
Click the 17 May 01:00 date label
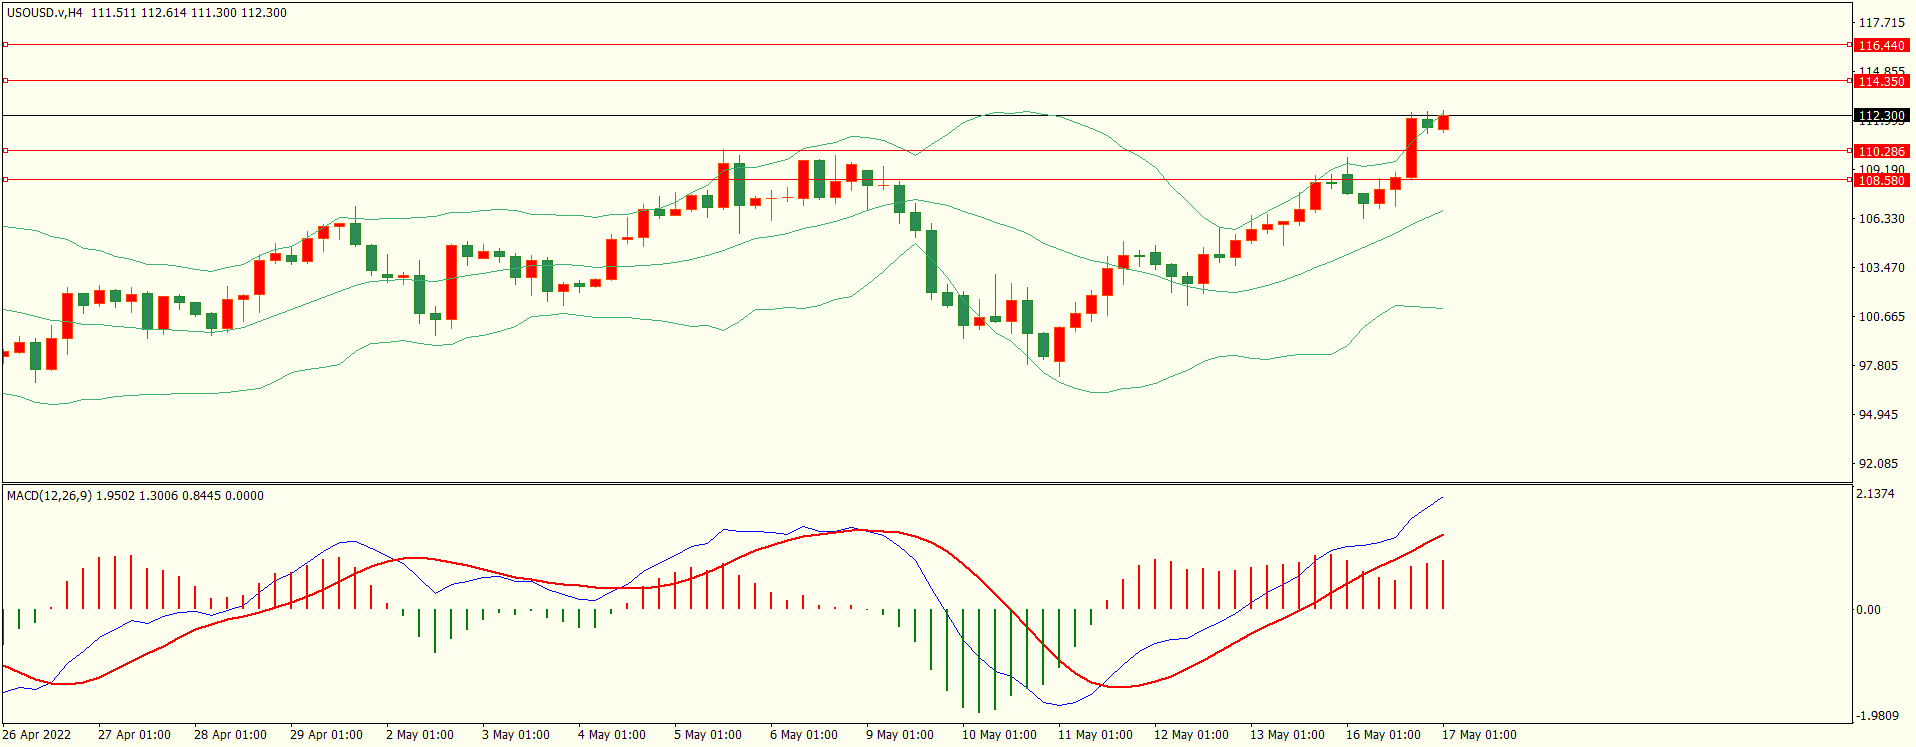coord(1479,734)
